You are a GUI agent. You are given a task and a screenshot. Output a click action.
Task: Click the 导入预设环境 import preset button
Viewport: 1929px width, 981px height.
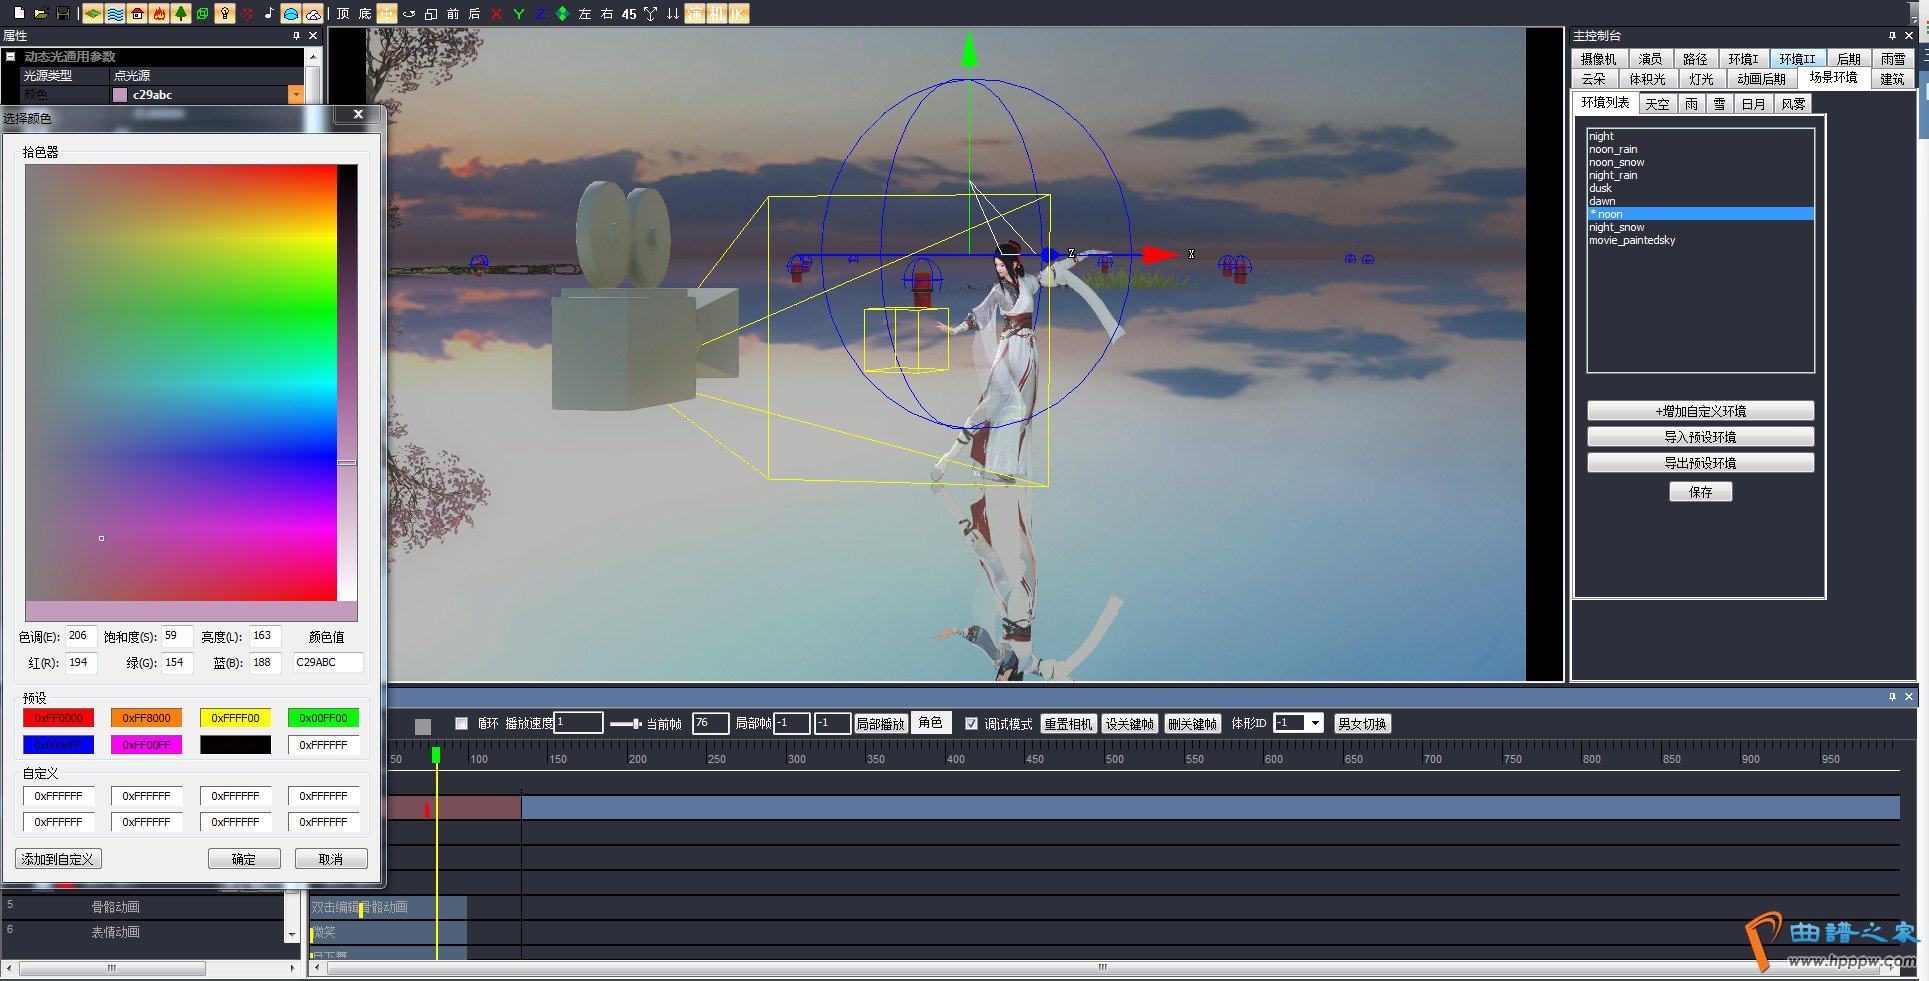1700,437
